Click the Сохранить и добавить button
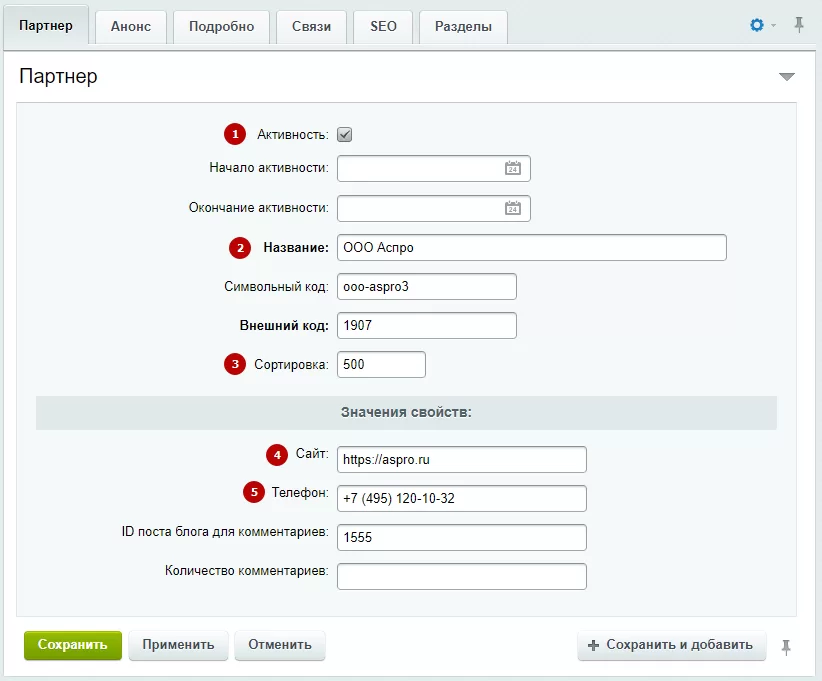This screenshot has width=822, height=681. click(672, 645)
